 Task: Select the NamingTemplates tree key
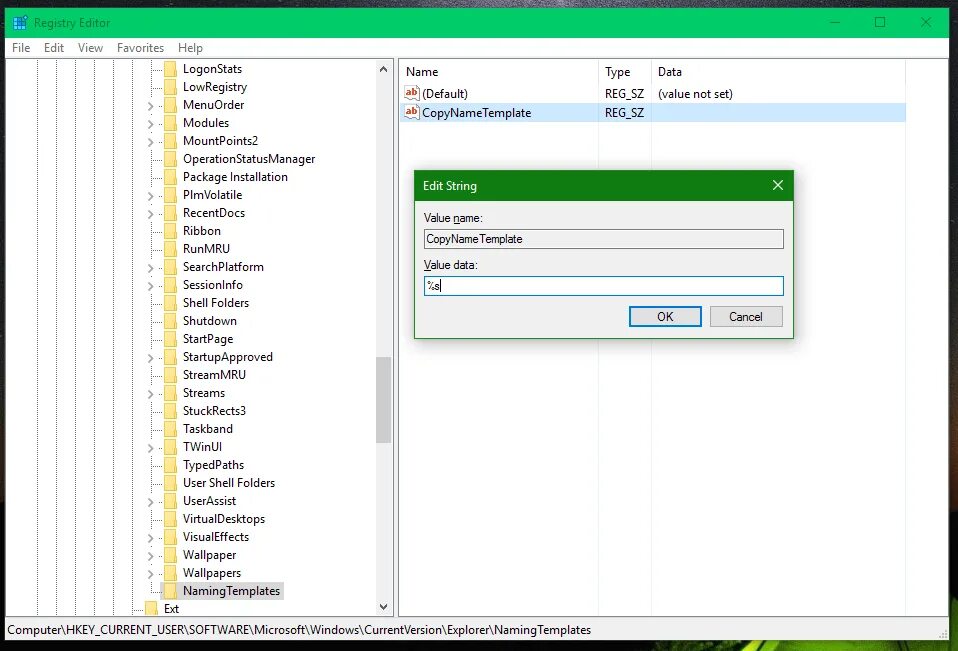click(x=231, y=591)
